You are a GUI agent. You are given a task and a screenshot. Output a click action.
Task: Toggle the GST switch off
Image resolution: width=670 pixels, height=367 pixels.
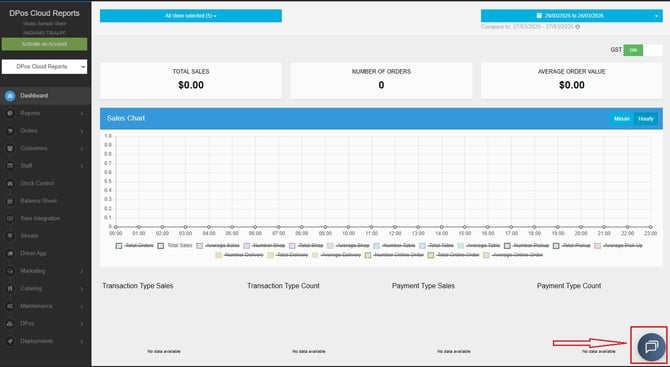pyautogui.click(x=643, y=50)
